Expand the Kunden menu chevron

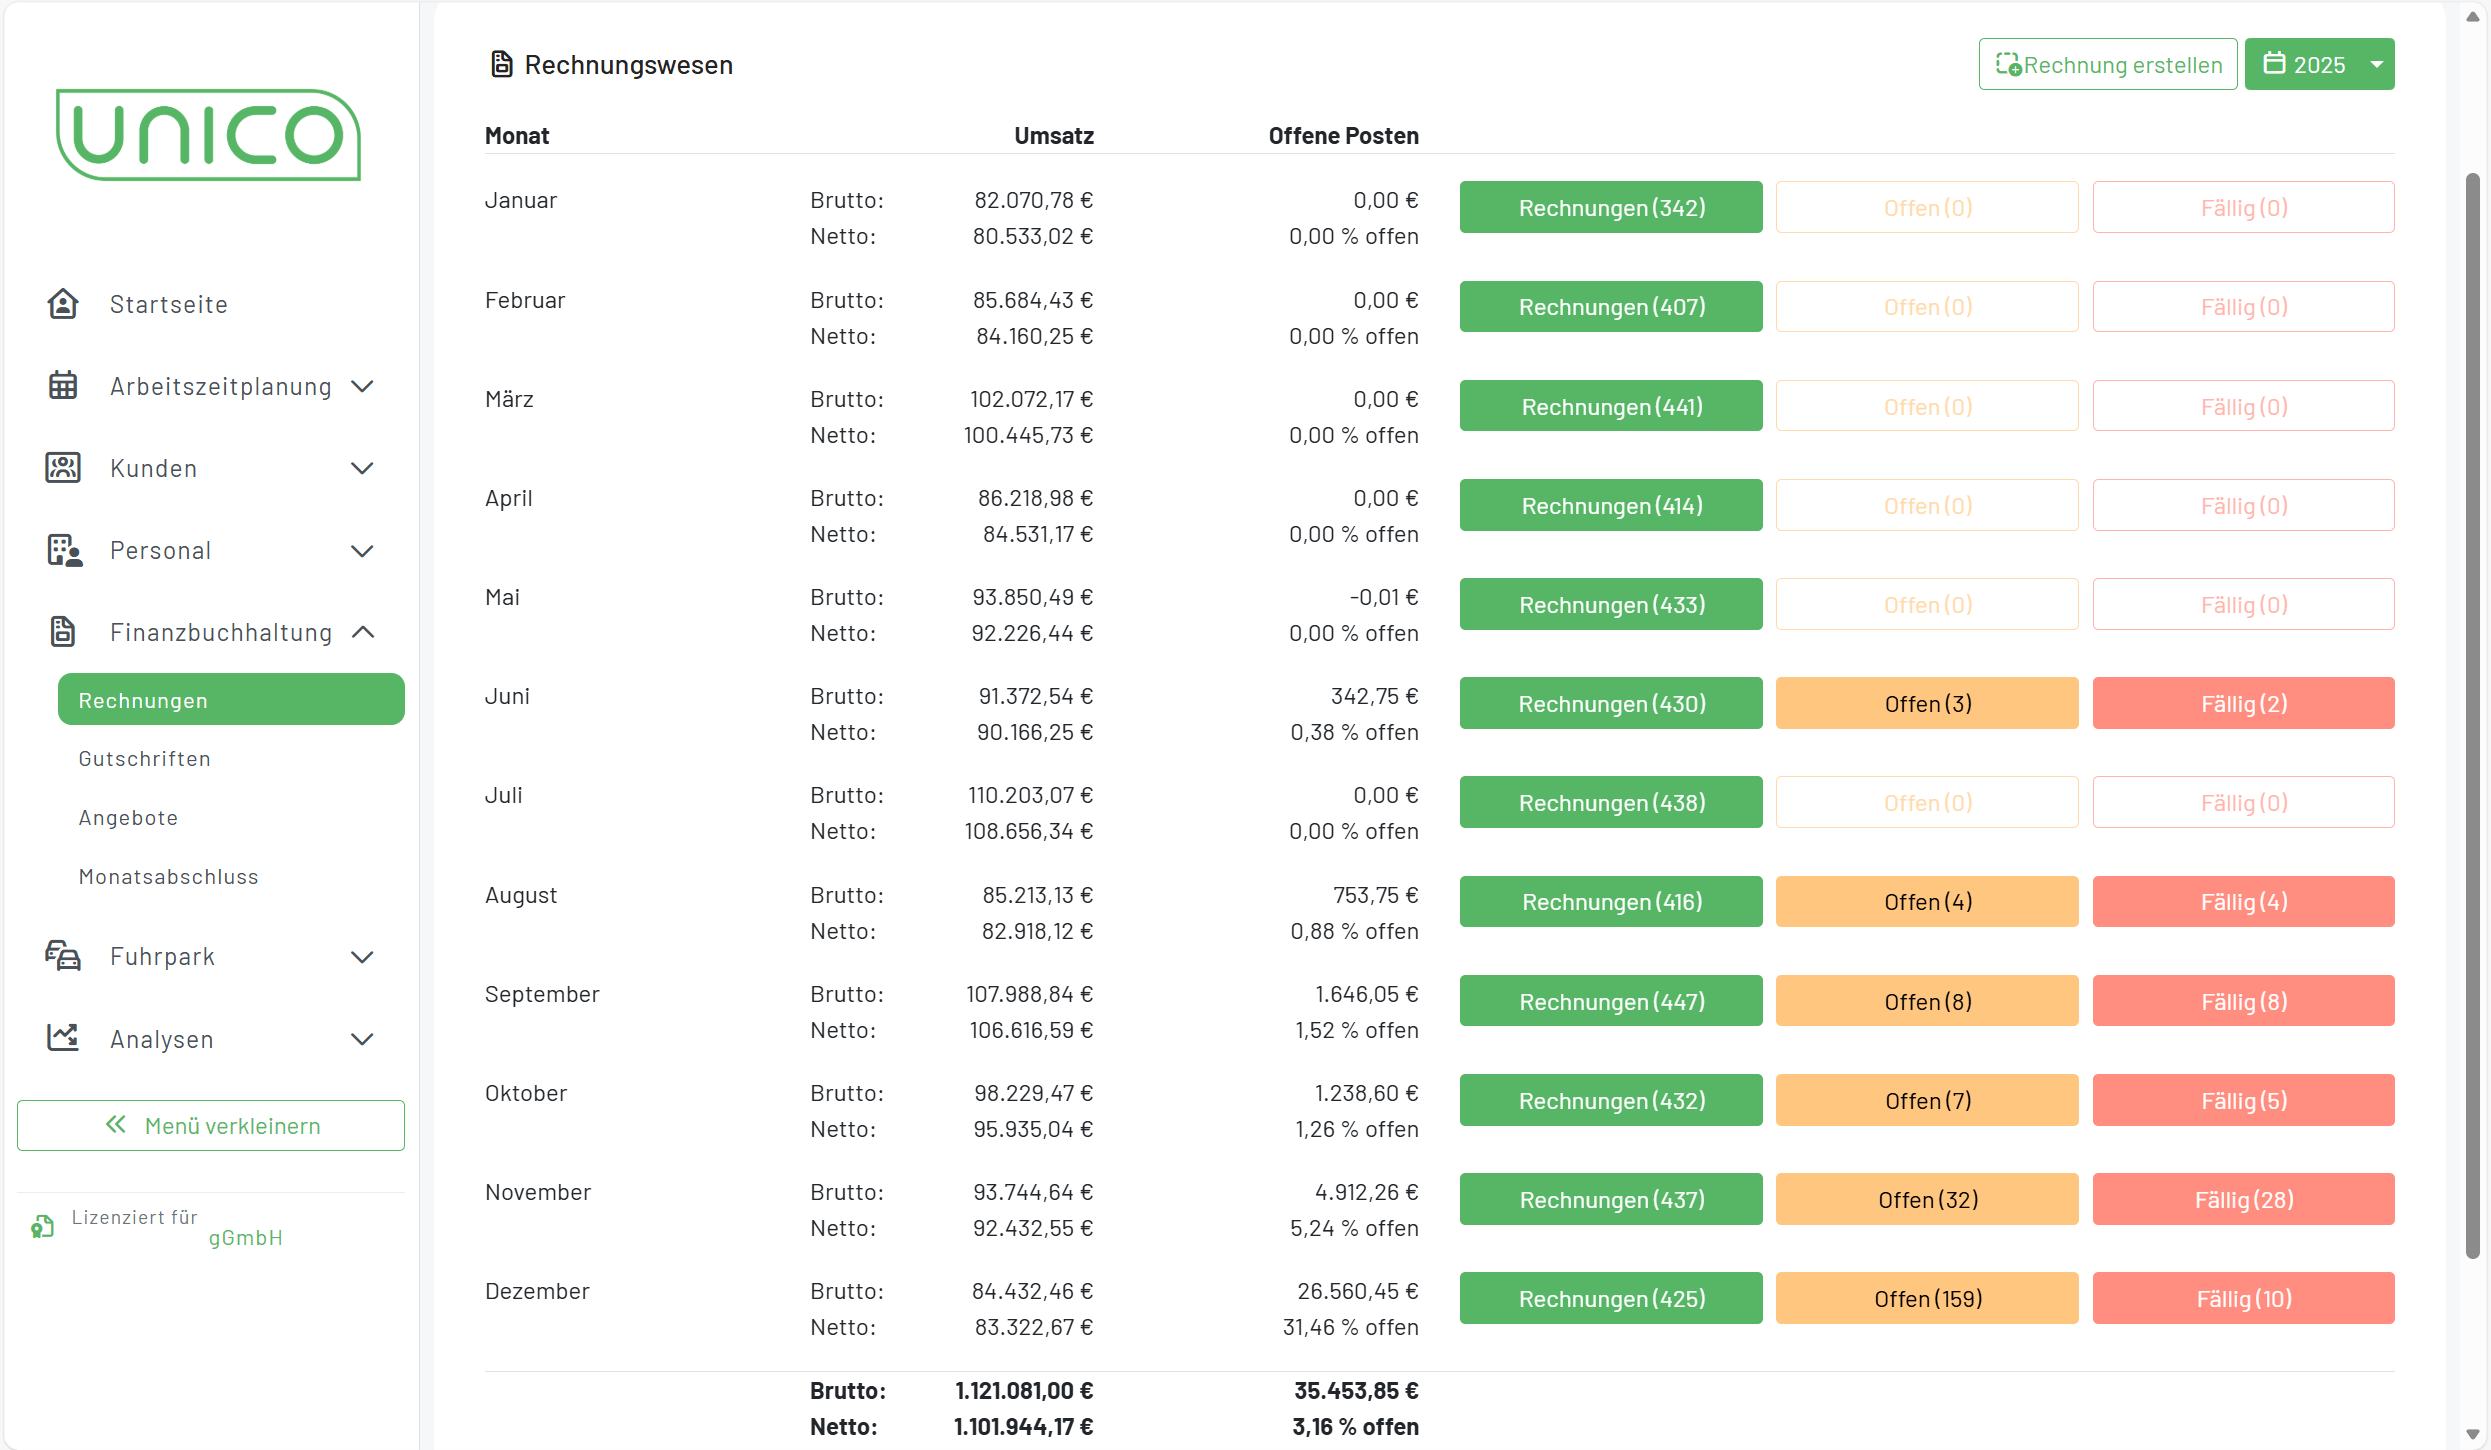363,468
